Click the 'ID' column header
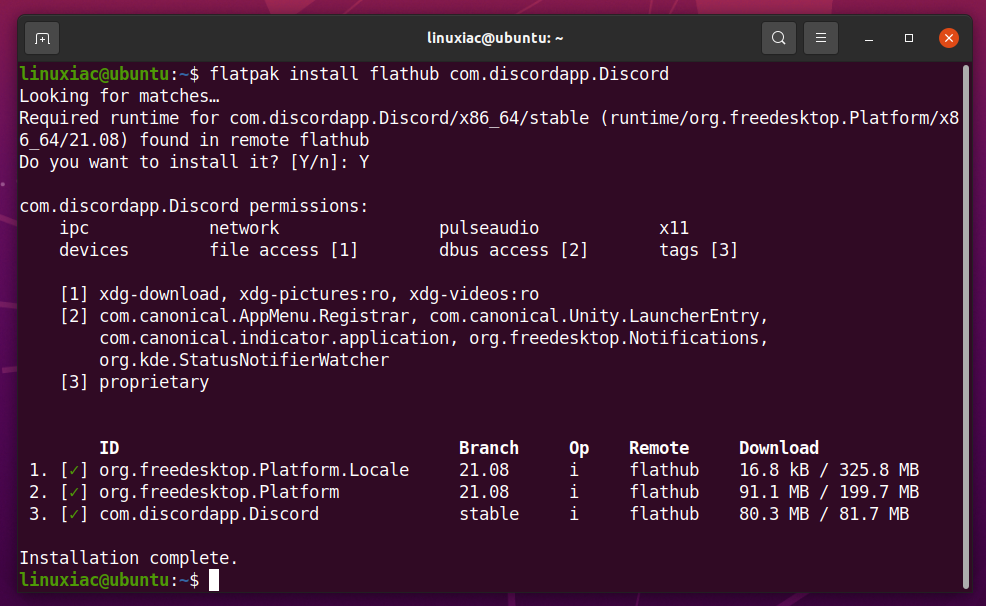986x606 pixels. [x=109, y=448]
